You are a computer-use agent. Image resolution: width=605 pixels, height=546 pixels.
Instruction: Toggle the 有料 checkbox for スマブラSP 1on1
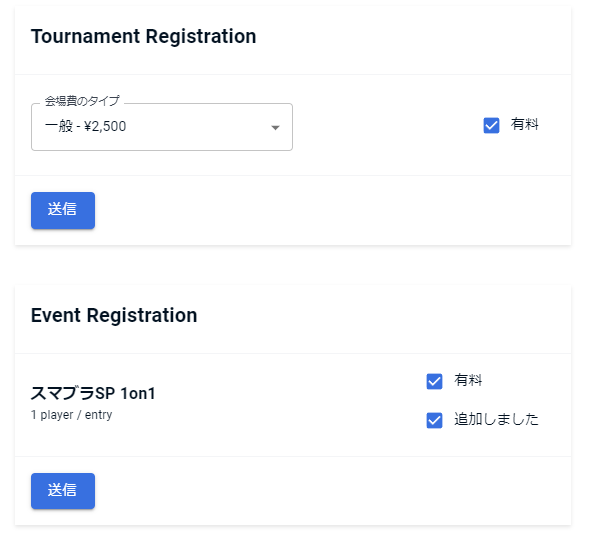point(434,381)
